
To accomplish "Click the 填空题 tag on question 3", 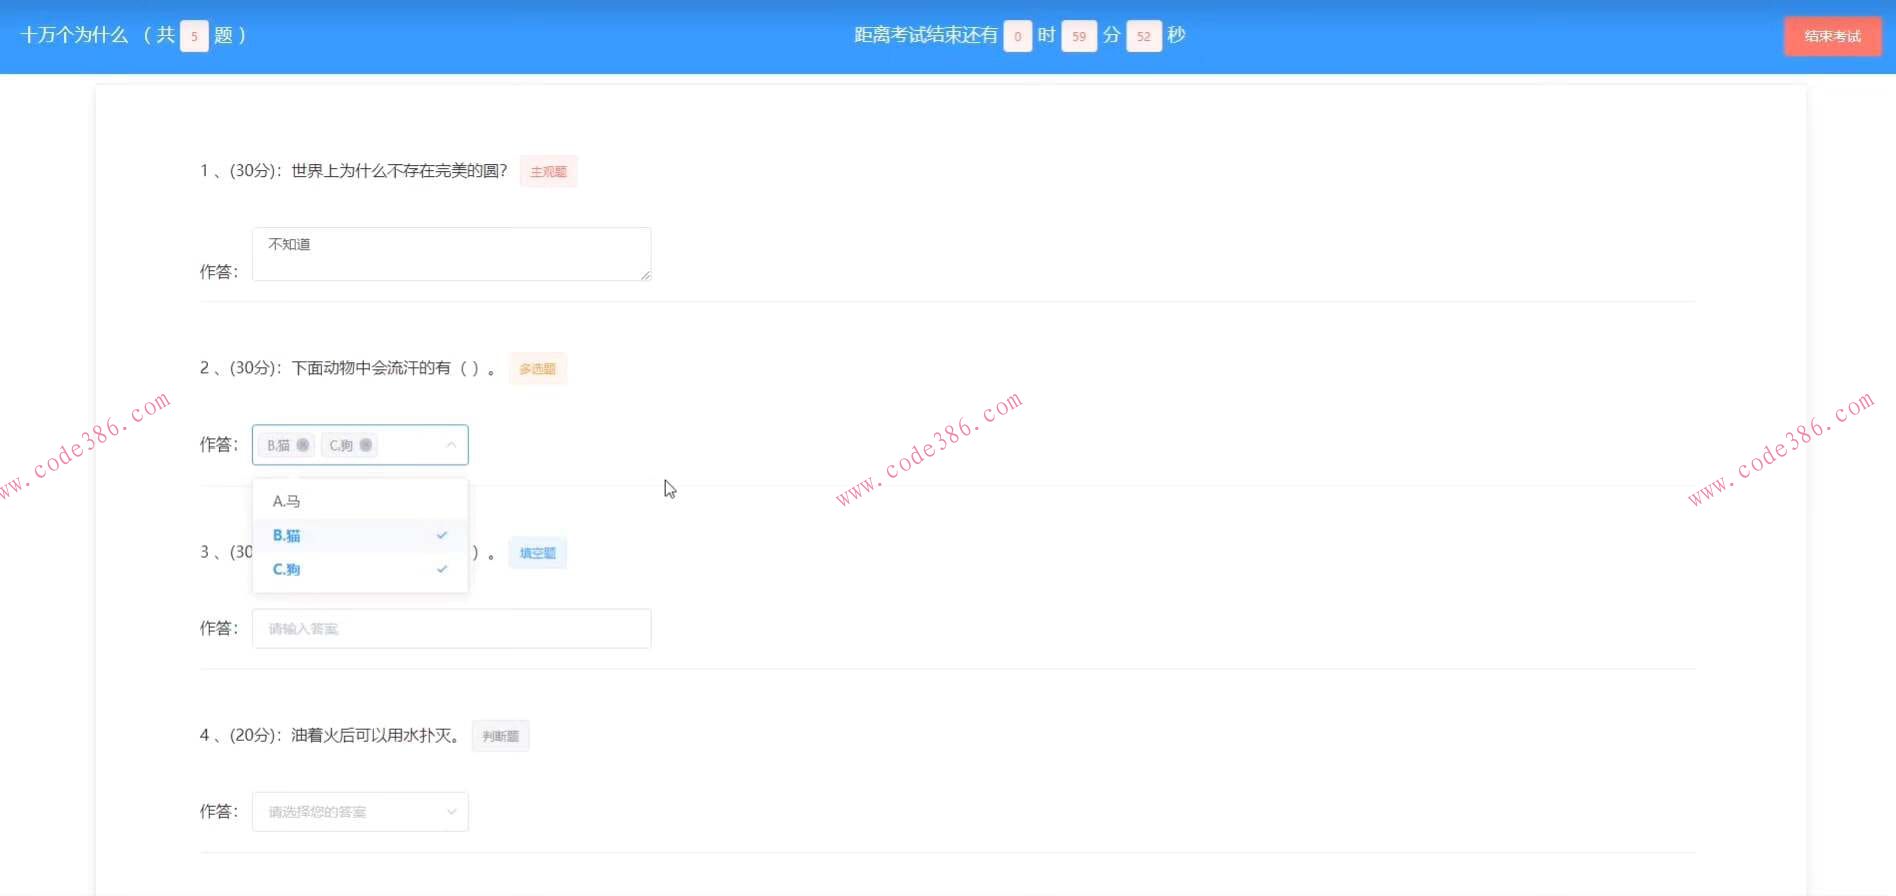I will click(x=537, y=553).
